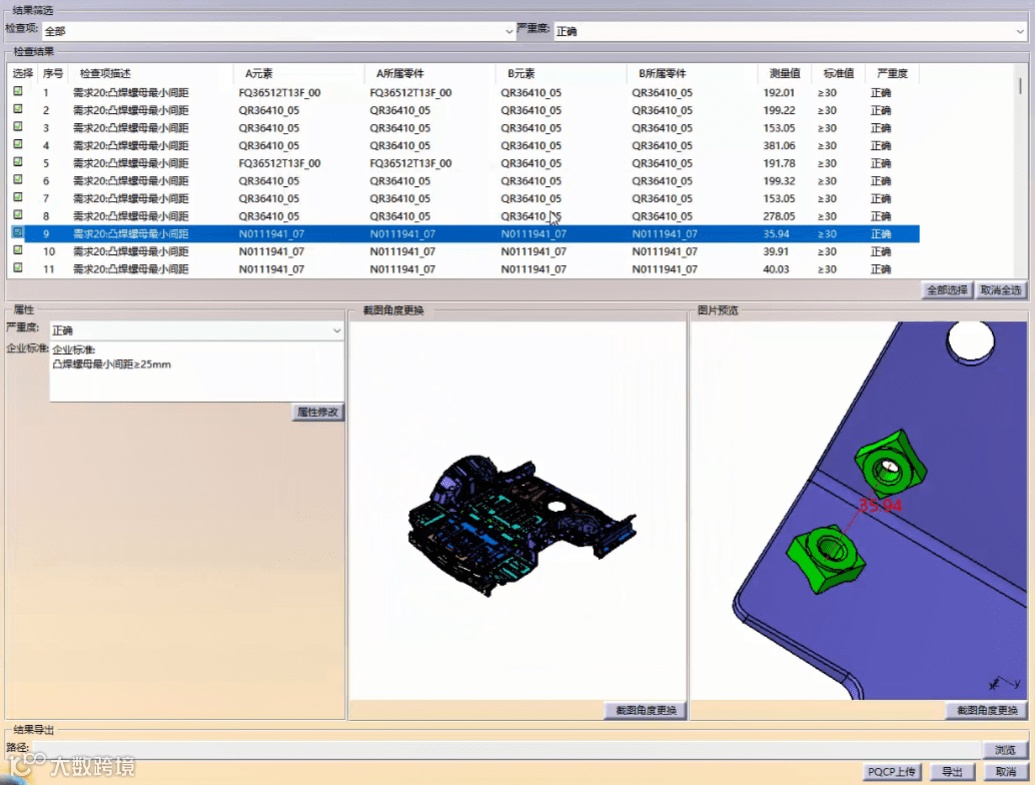Click the 导出 export button
The width and height of the screenshot is (1035, 785).
point(952,772)
